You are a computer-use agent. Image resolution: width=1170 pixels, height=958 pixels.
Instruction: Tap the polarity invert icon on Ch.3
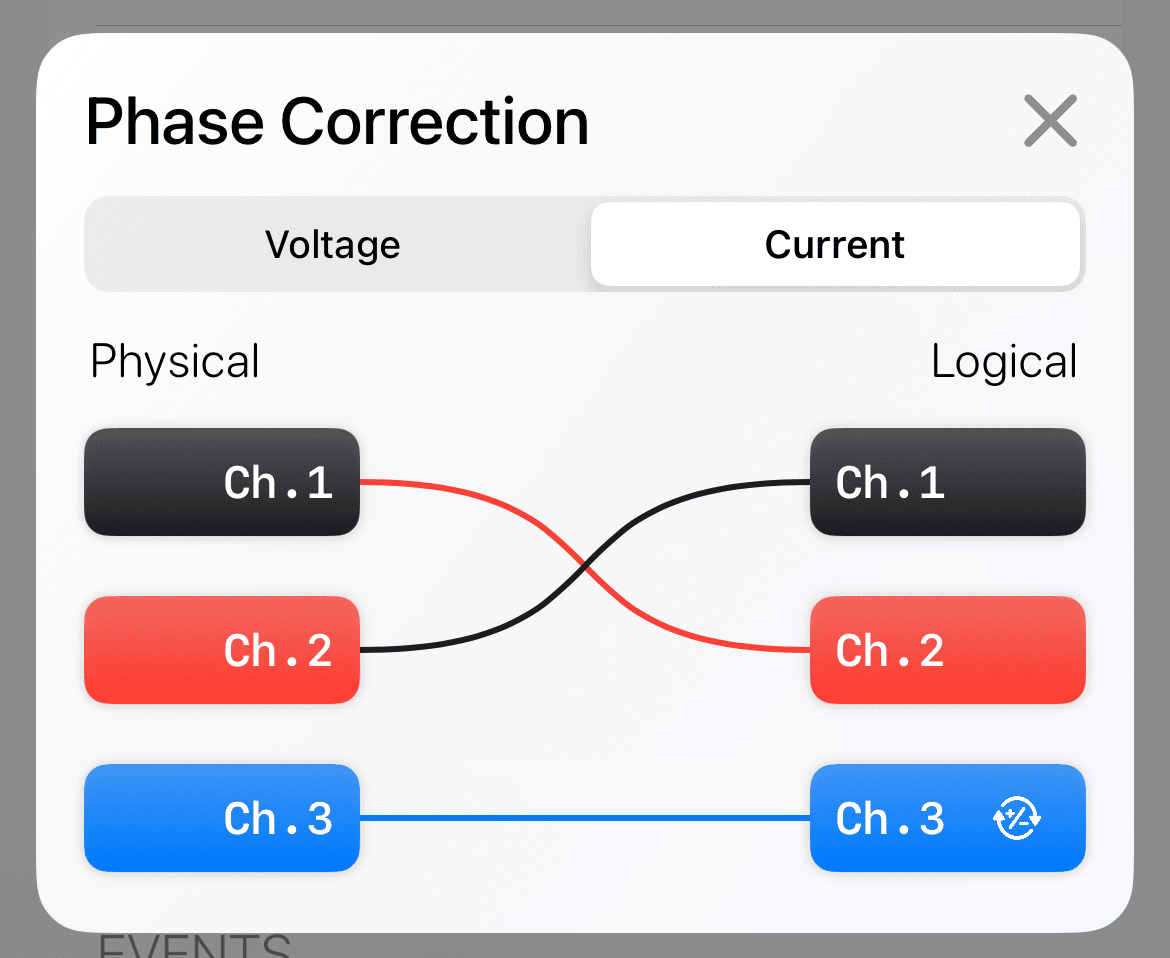point(1017,819)
